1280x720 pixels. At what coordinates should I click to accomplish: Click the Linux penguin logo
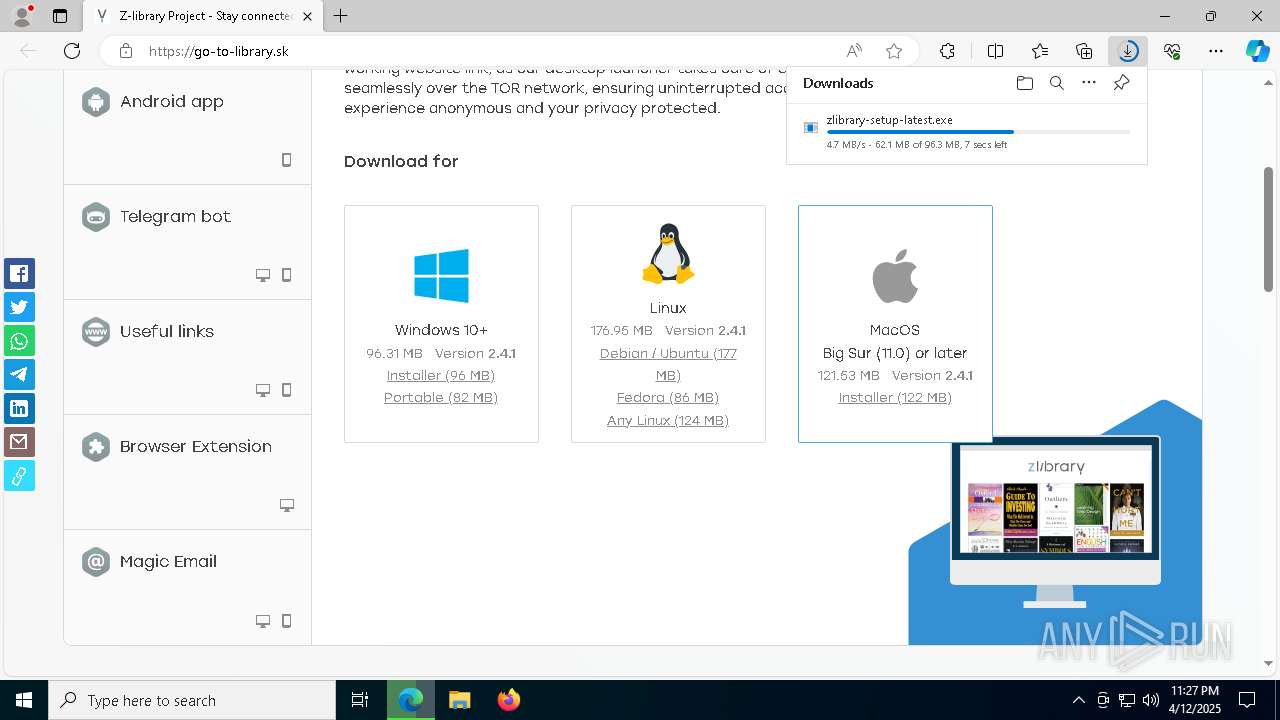[x=668, y=254]
